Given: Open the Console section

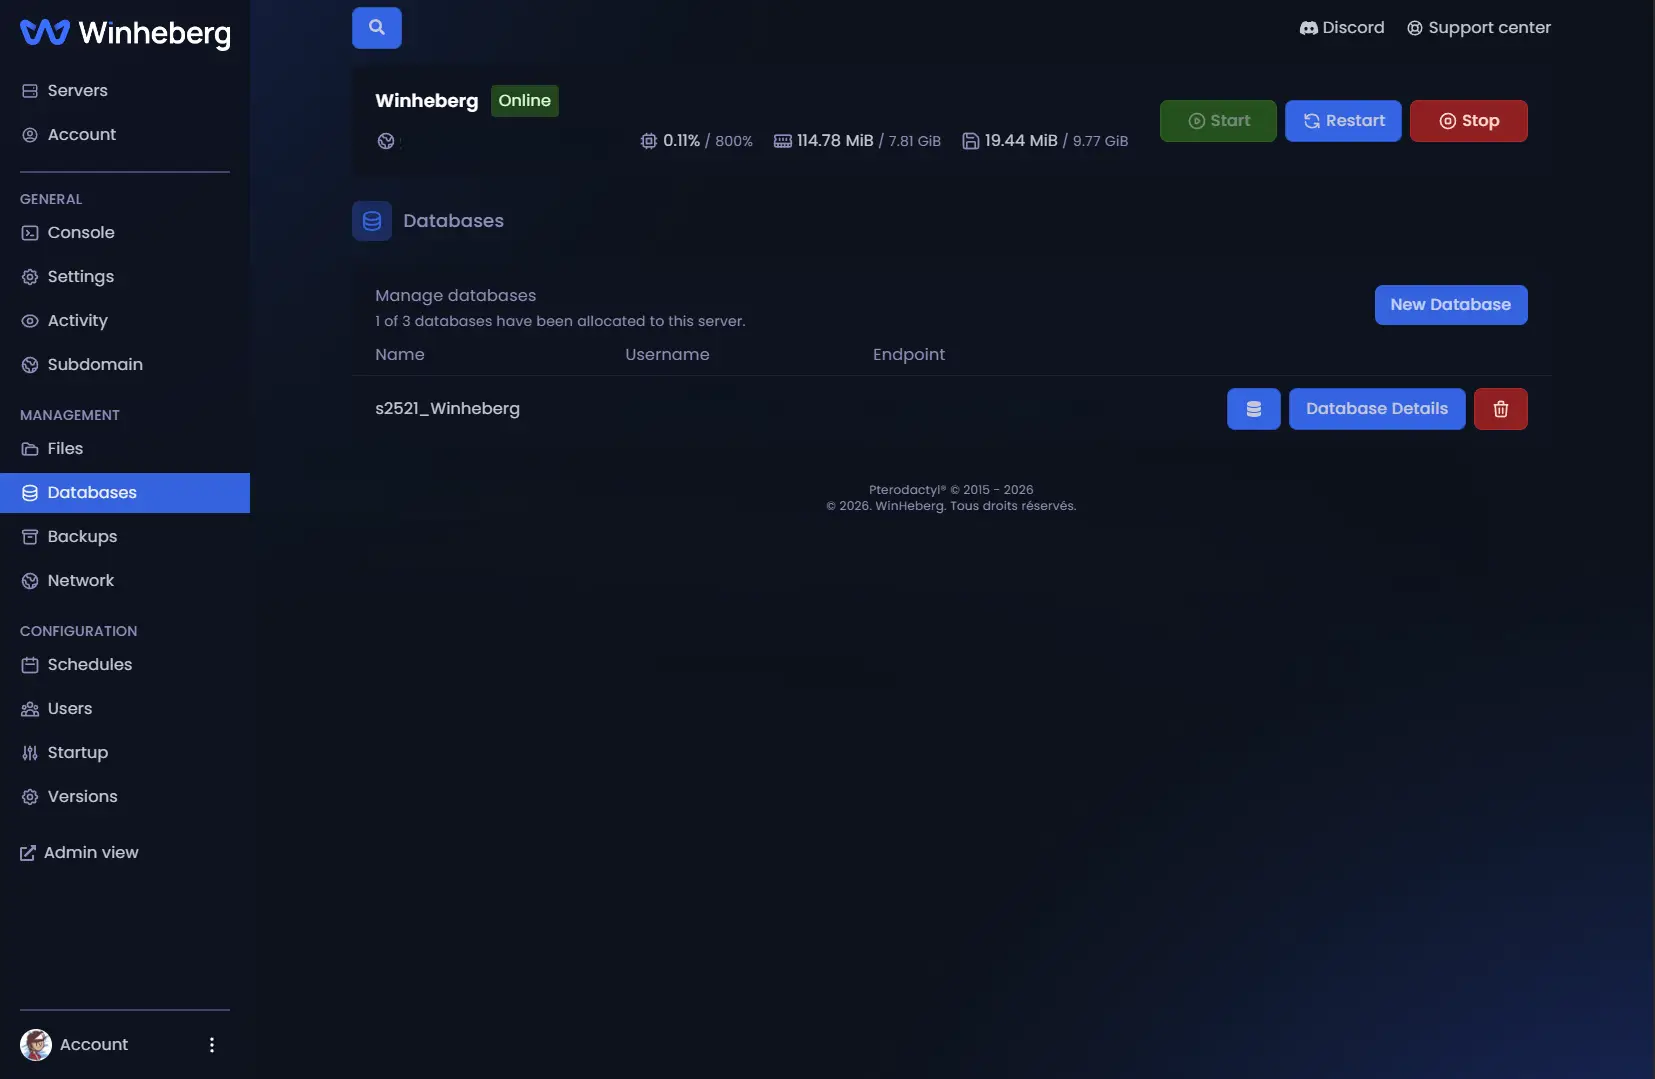Looking at the screenshot, I should [125, 233].
